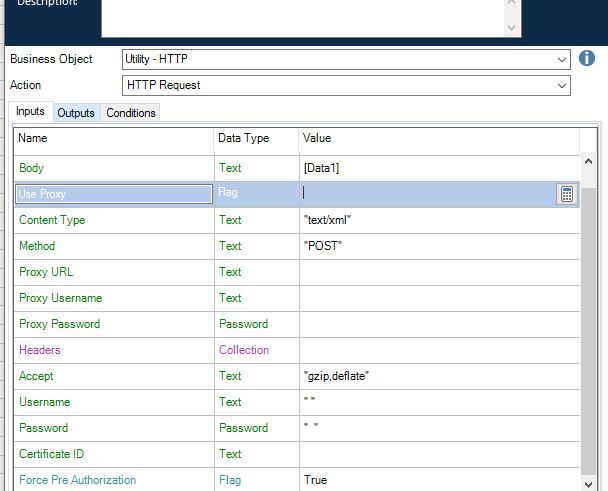Click the Value column header
This screenshot has height=491, width=608.
(x=439, y=140)
